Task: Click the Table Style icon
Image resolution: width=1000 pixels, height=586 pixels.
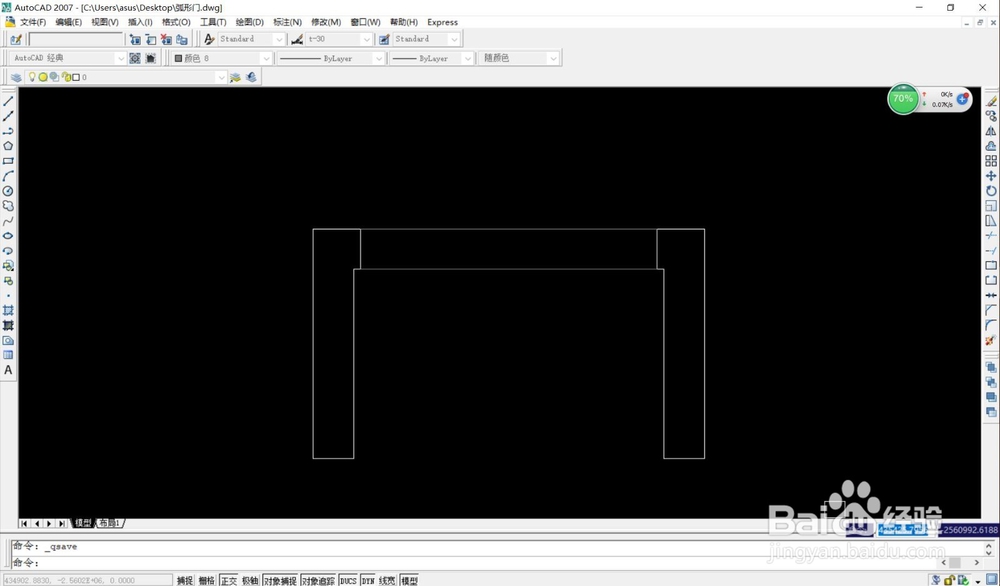Action: 384,39
